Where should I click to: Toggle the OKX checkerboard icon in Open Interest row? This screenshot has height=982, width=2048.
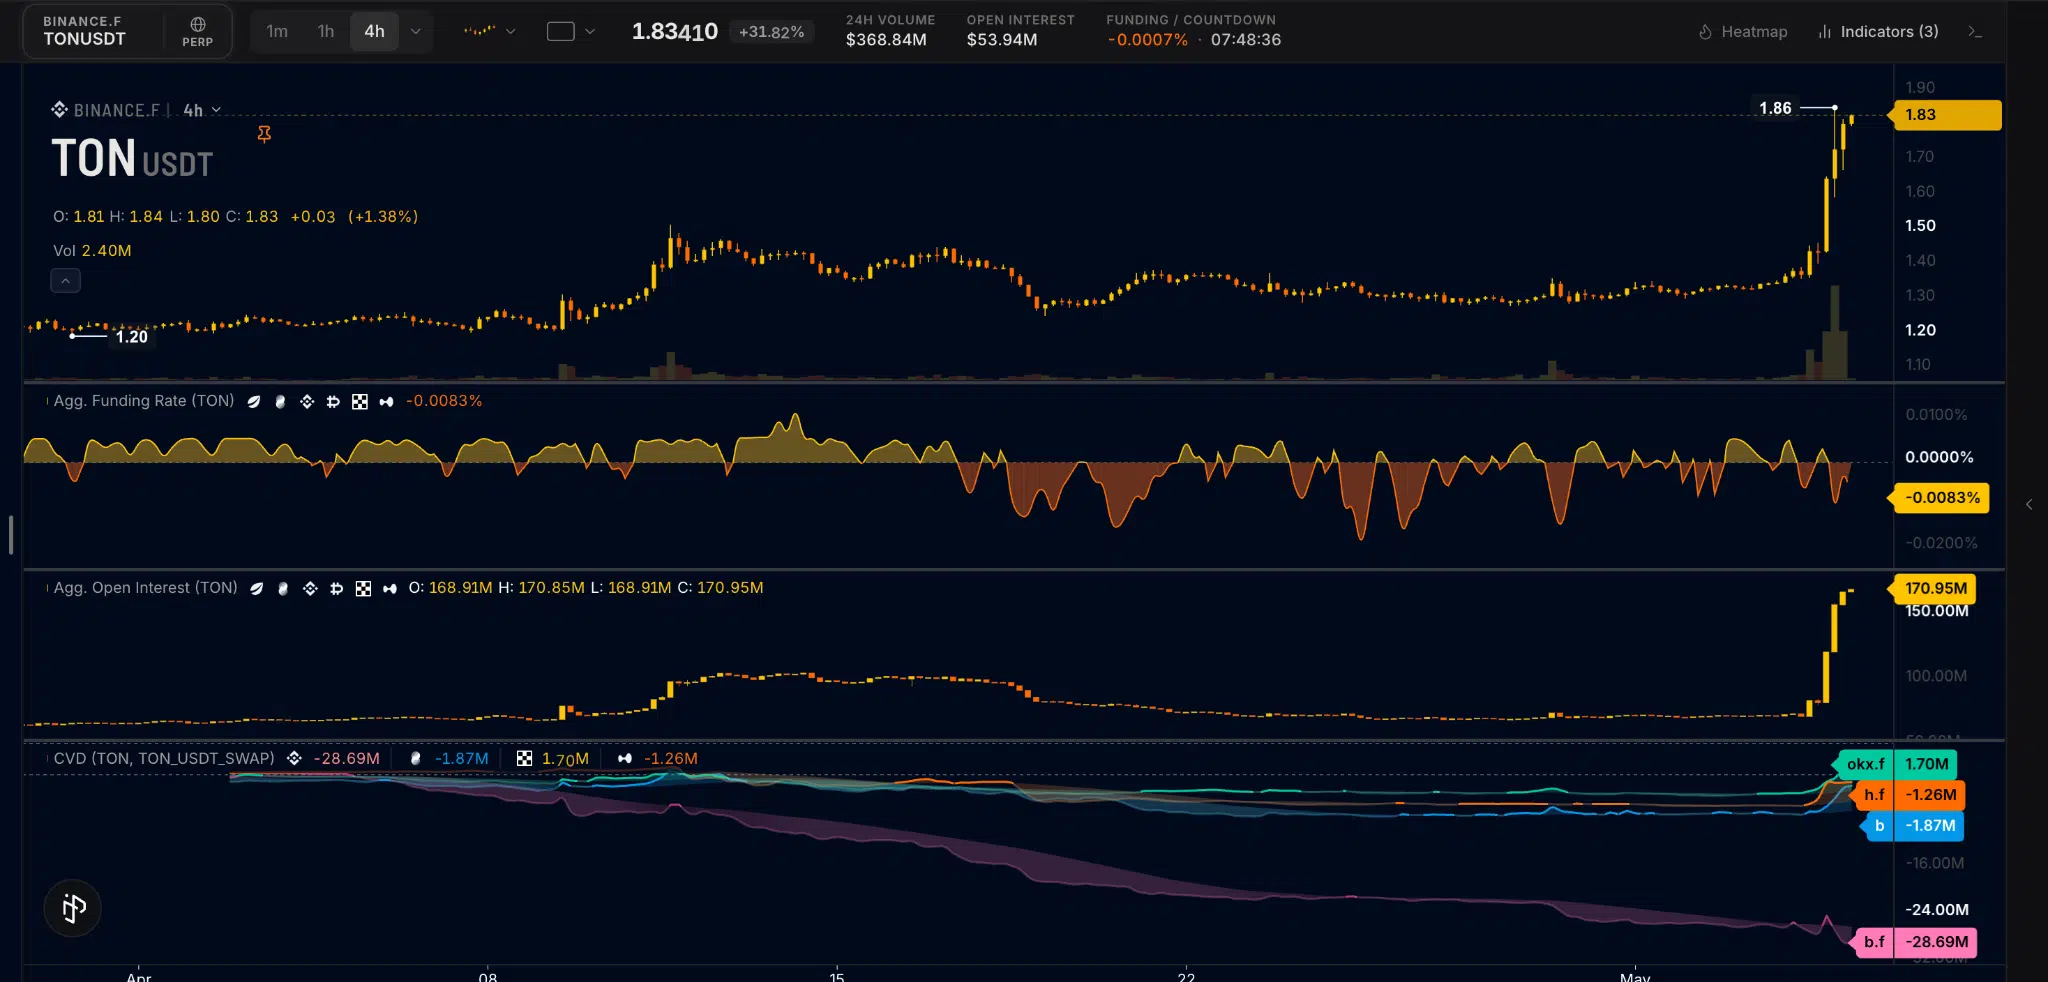[363, 589]
